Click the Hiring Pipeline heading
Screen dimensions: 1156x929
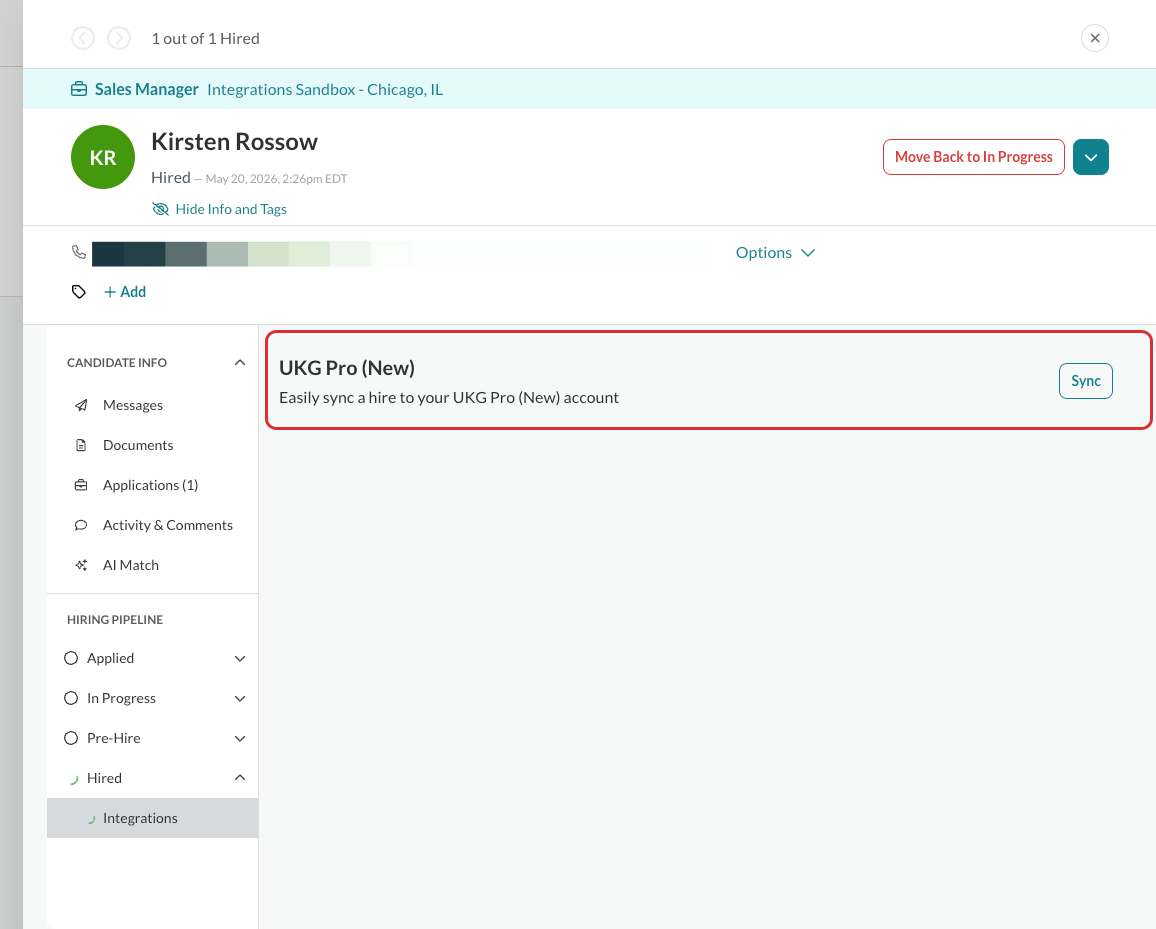coord(115,620)
